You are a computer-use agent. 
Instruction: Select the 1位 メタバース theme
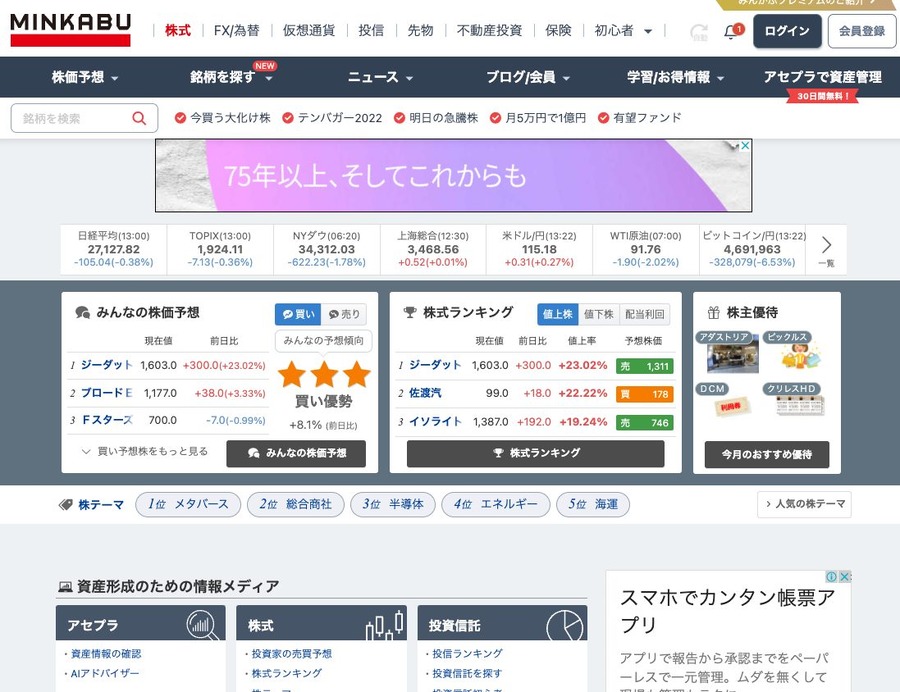tap(188, 504)
